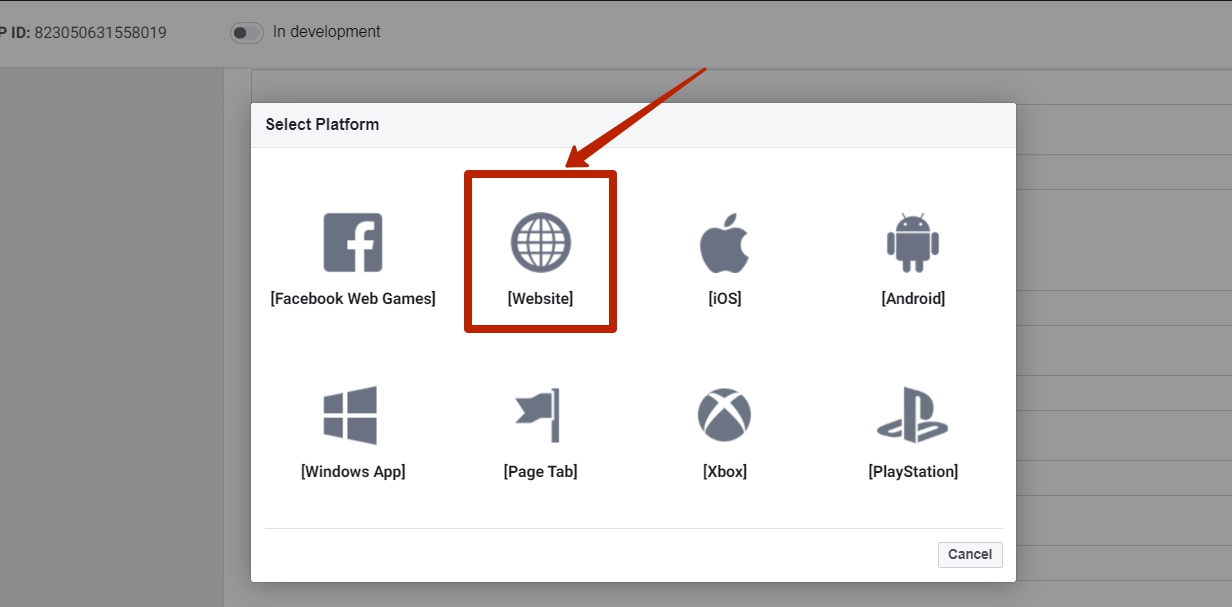Screen dimensions: 1232x607
Task: Click the Cancel button
Action: tap(969, 554)
